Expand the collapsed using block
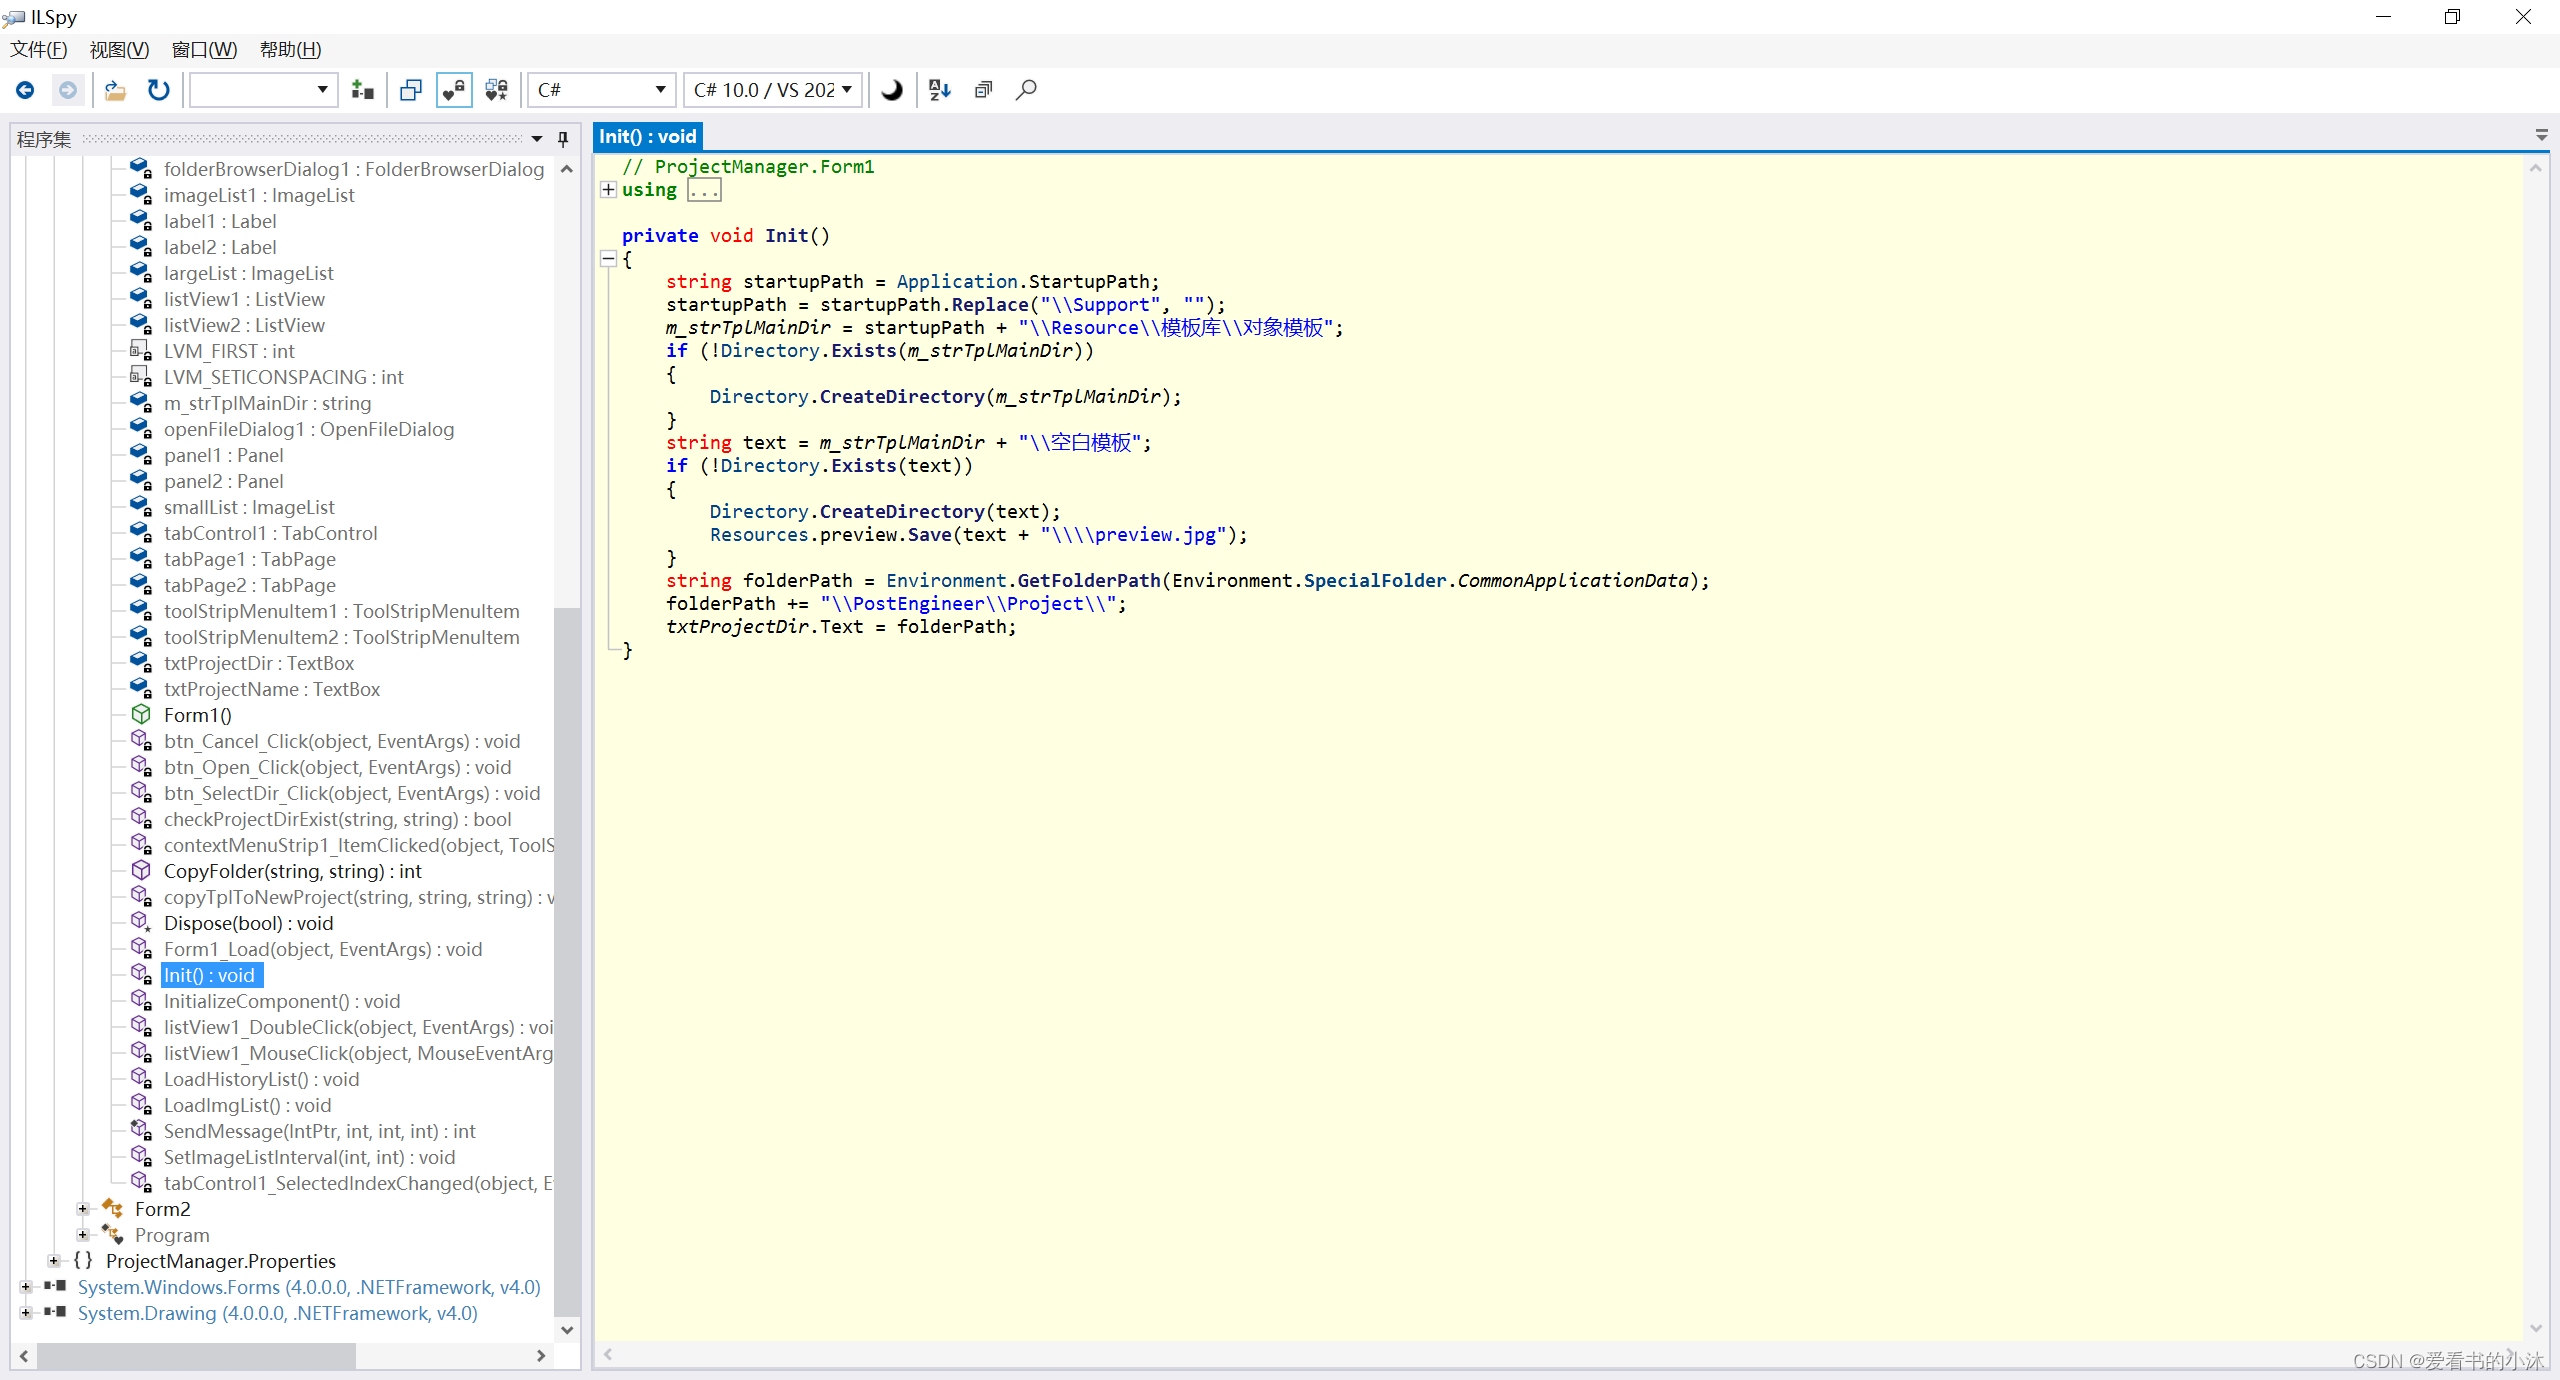 click(x=608, y=189)
